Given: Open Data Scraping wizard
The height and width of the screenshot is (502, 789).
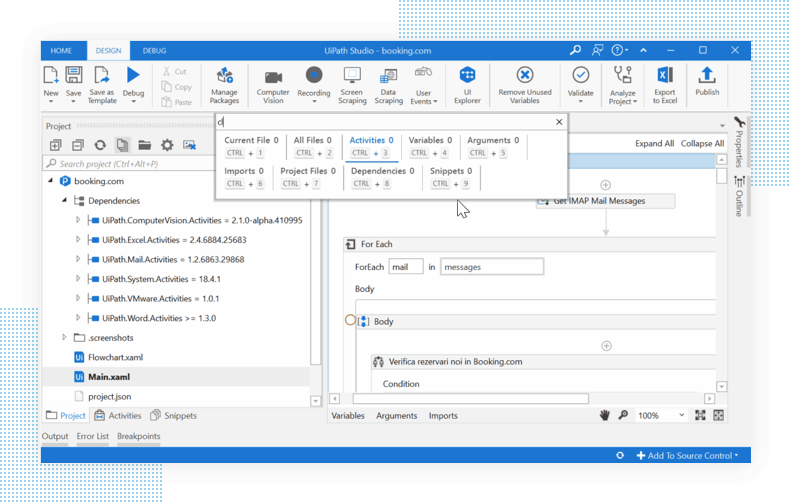Looking at the screenshot, I should 388,86.
